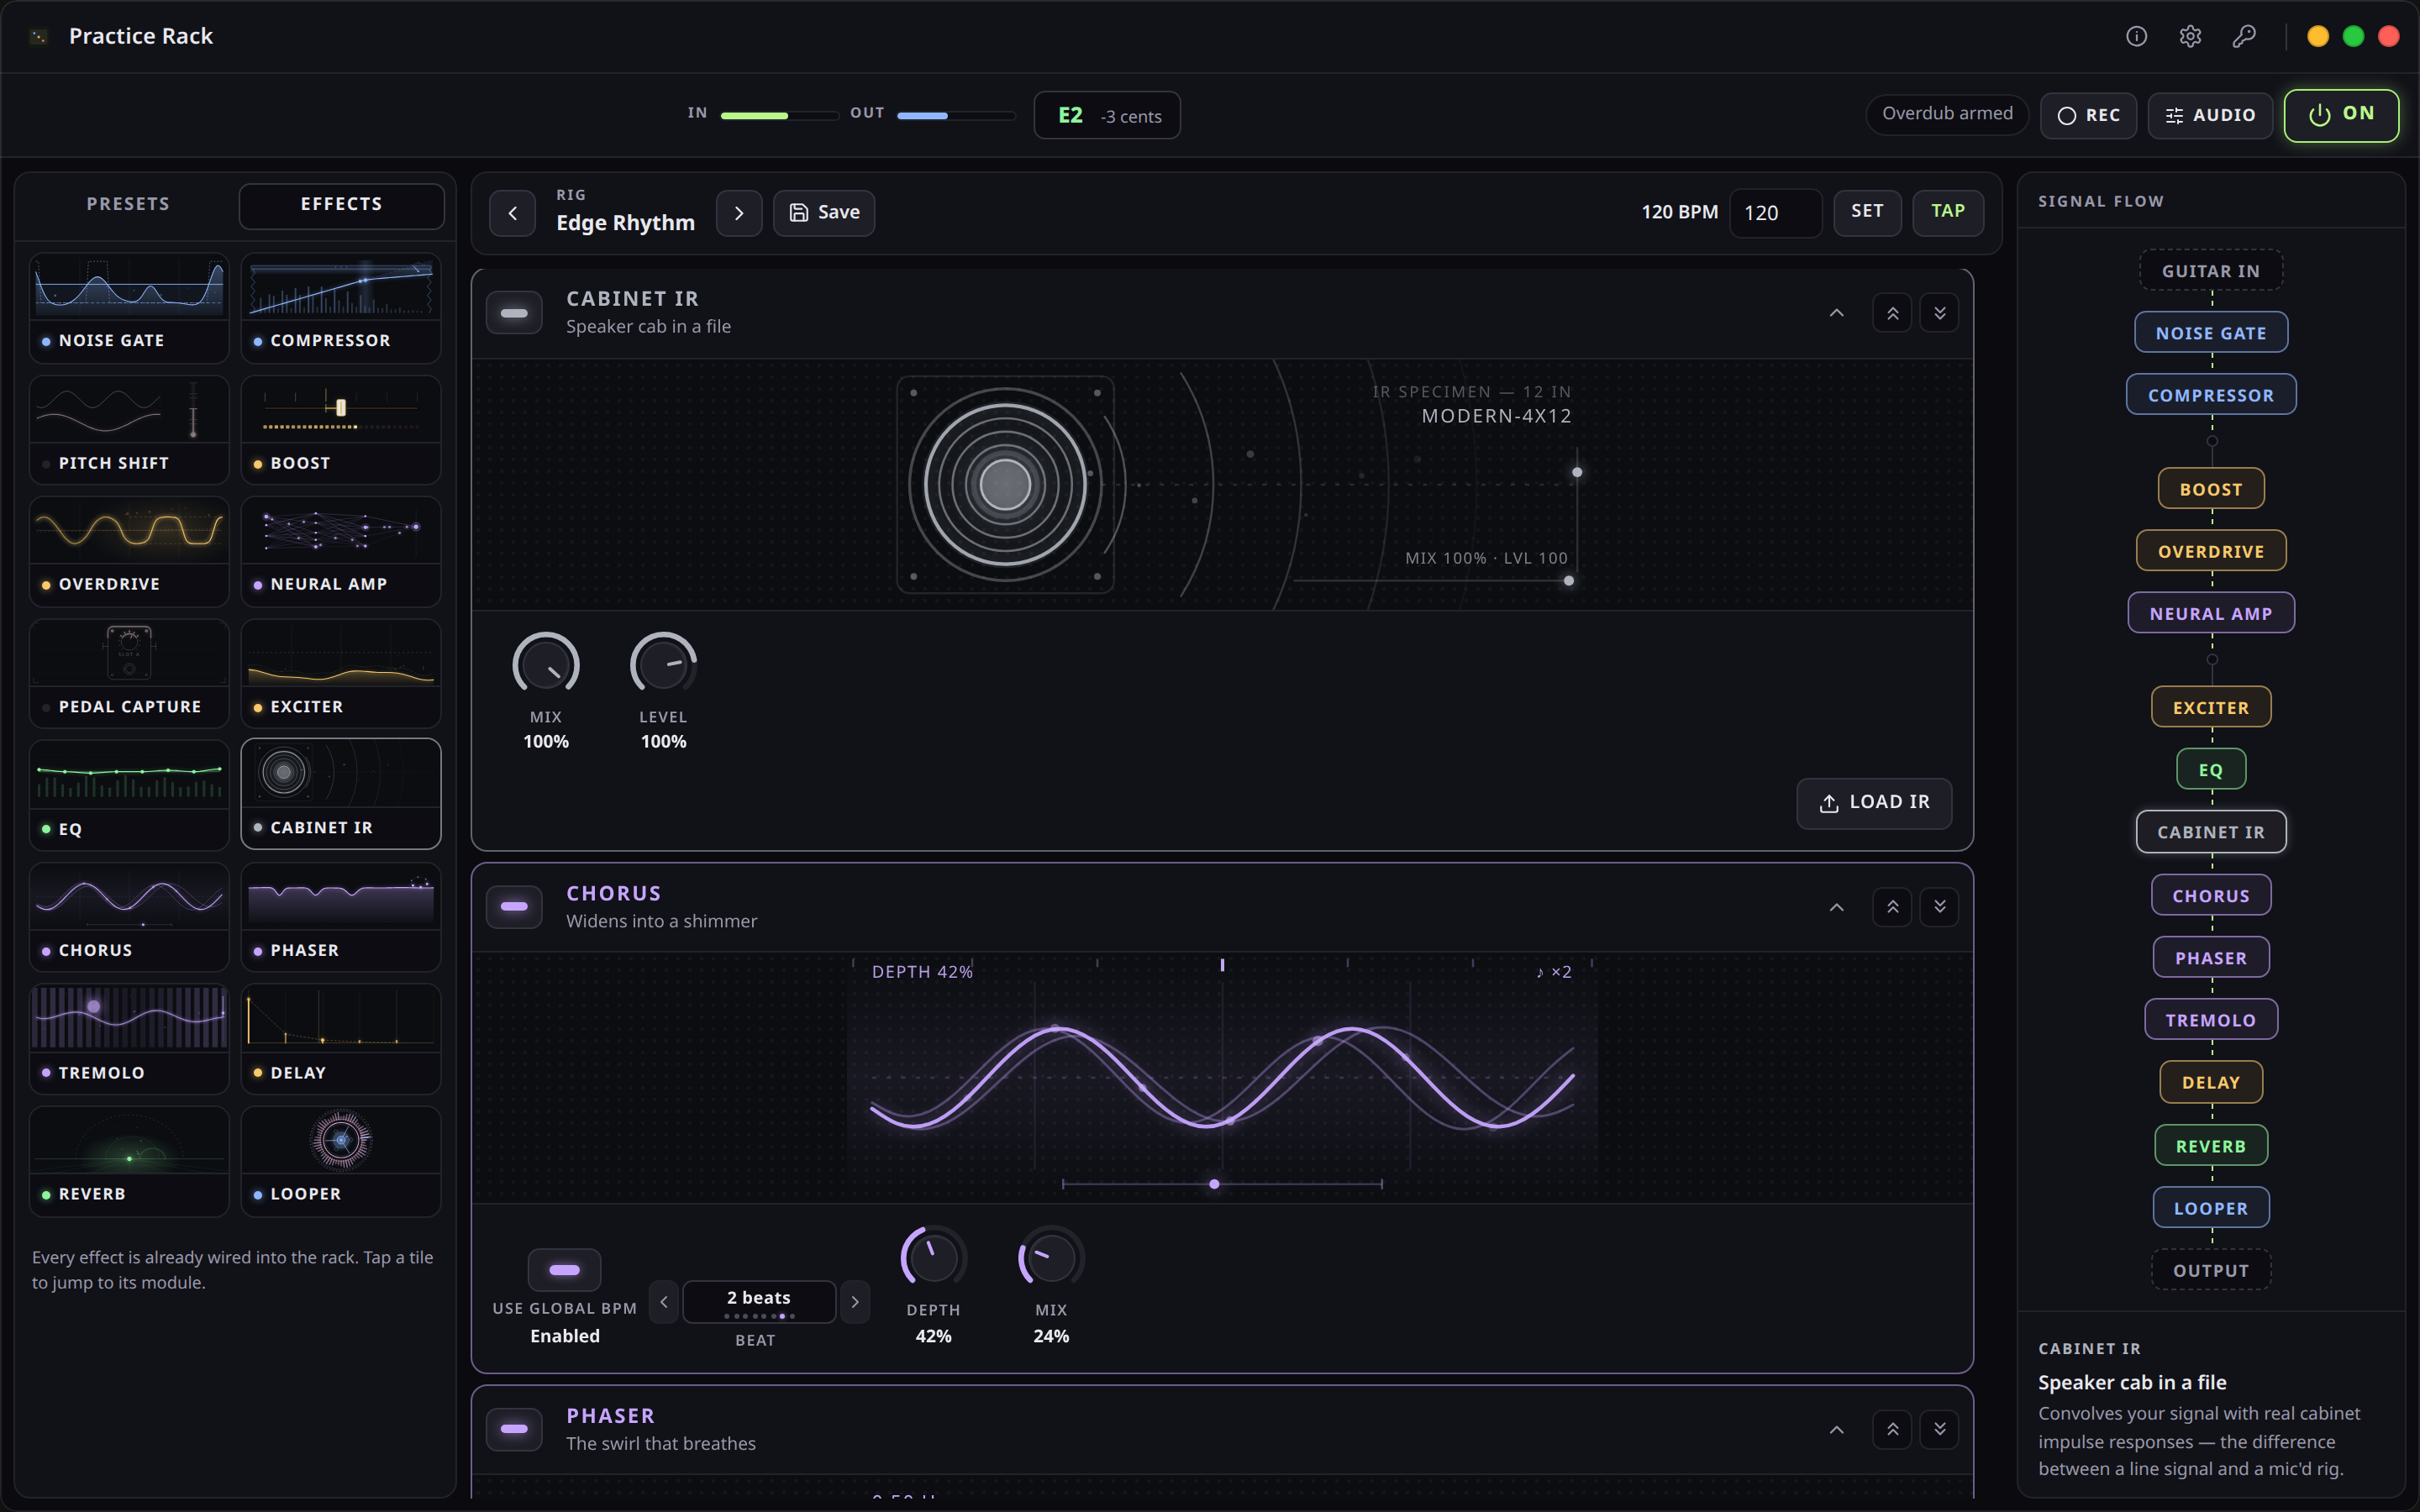
Task: Open the AUDIO settings button
Action: 2210,115
